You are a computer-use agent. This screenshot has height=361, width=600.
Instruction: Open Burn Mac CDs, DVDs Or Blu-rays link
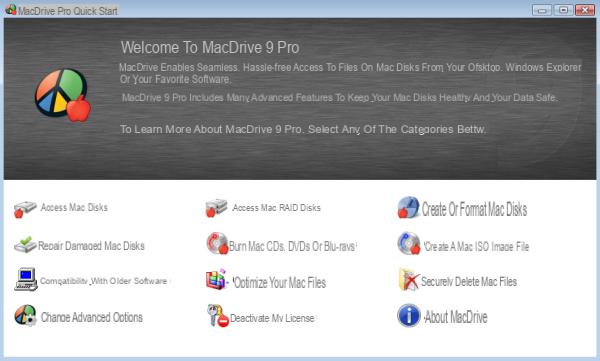point(292,246)
